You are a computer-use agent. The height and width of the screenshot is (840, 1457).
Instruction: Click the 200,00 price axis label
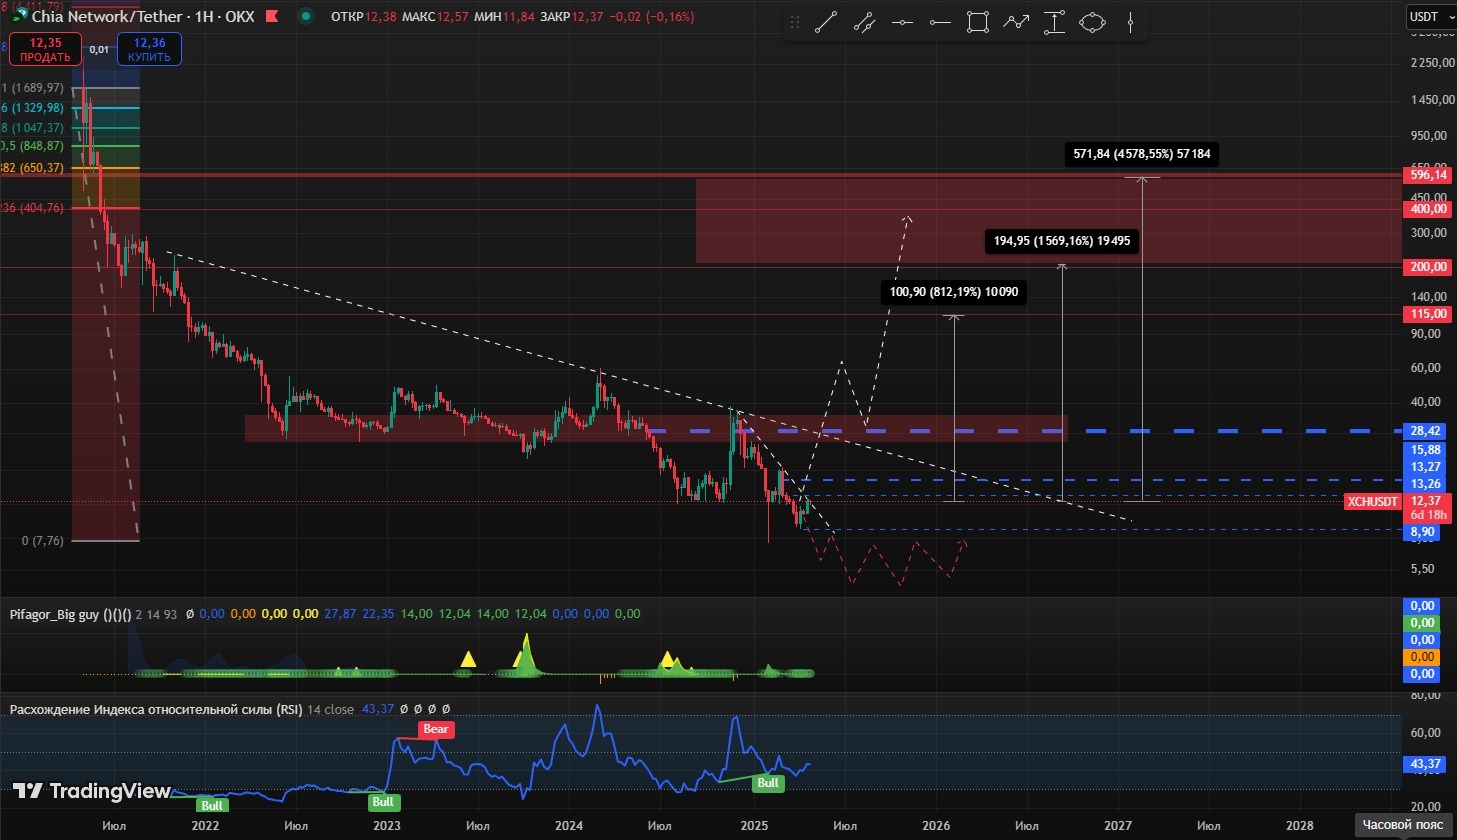[x=1428, y=267]
